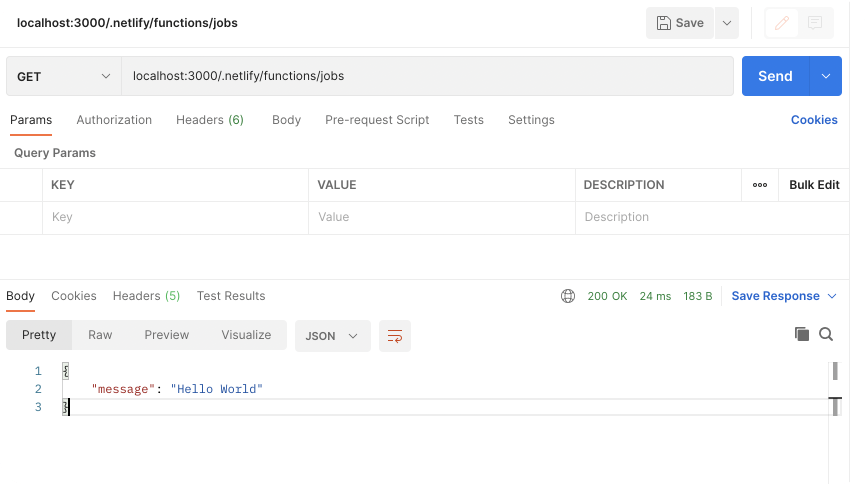Click the search response icon

point(826,334)
